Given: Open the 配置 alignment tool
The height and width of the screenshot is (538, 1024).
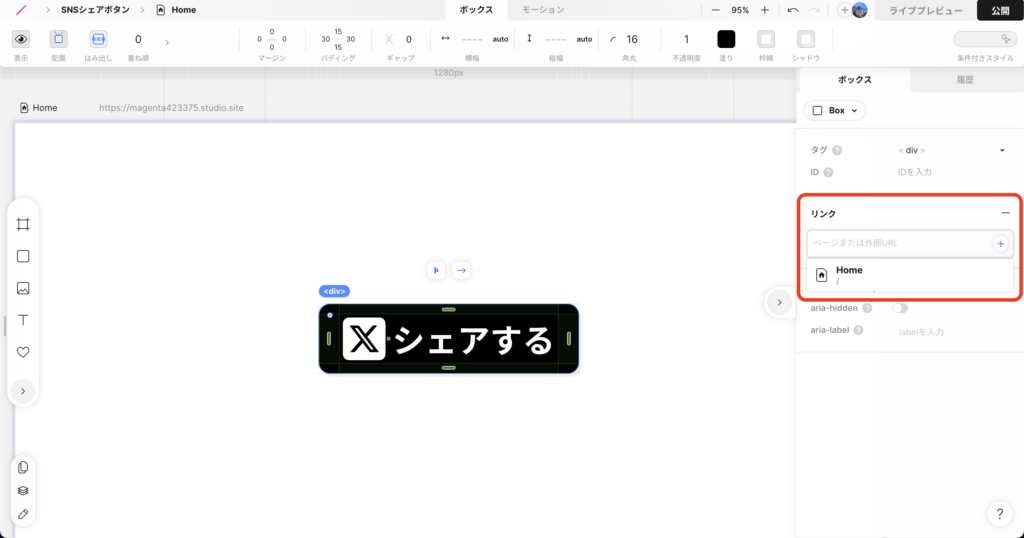Looking at the screenshot, I should tap(59, 39).
